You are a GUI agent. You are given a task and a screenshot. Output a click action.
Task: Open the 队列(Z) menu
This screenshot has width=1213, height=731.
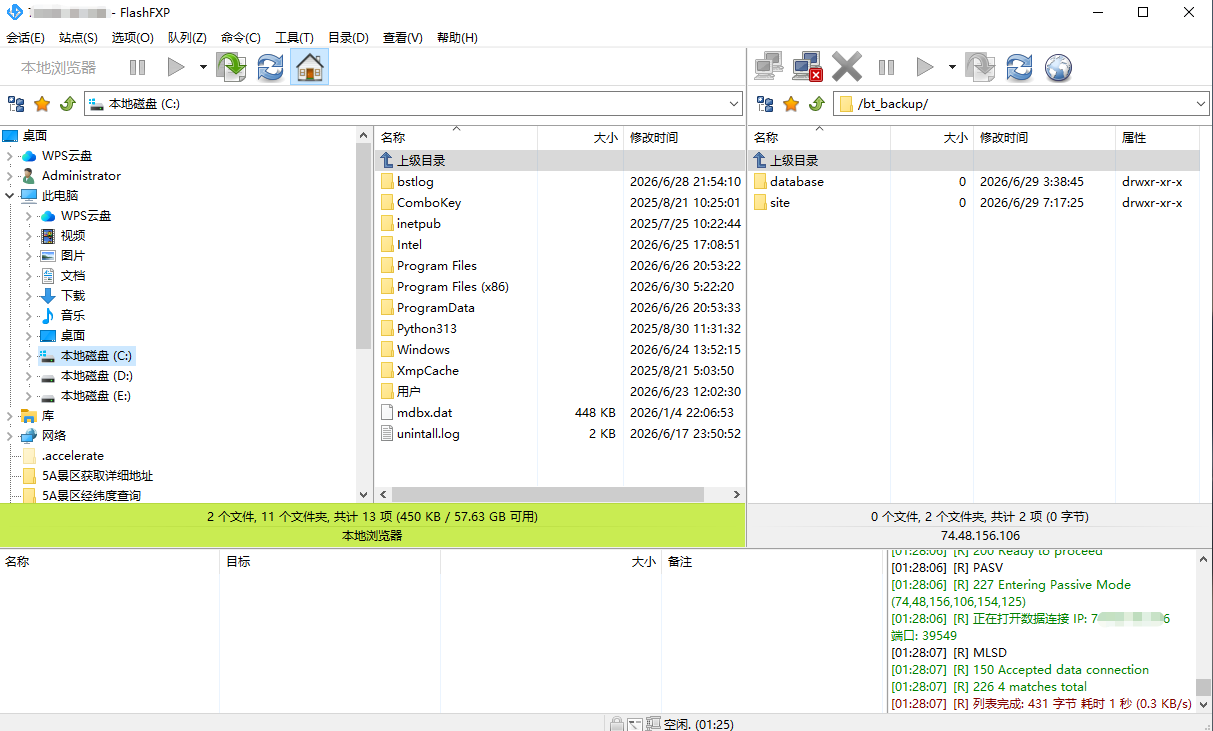tap(187, 37)
